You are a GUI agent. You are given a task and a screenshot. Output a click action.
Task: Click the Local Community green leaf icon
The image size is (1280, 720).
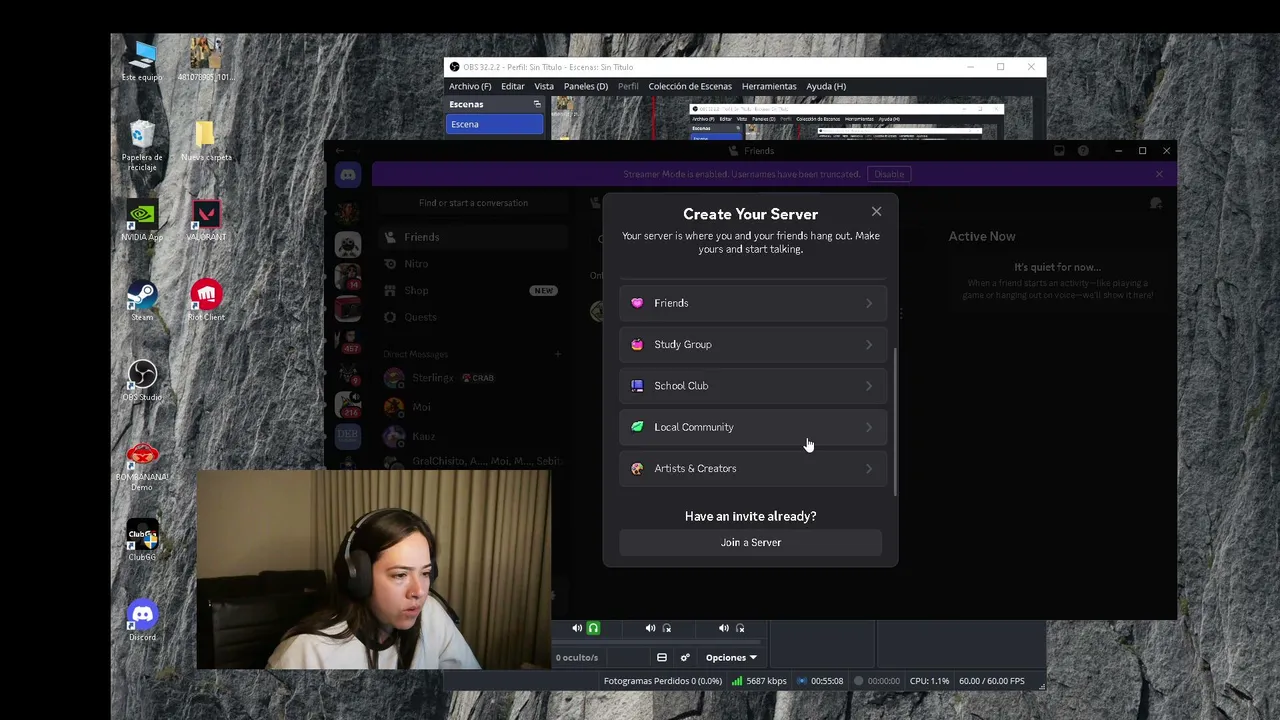click(x=637, y=427)
